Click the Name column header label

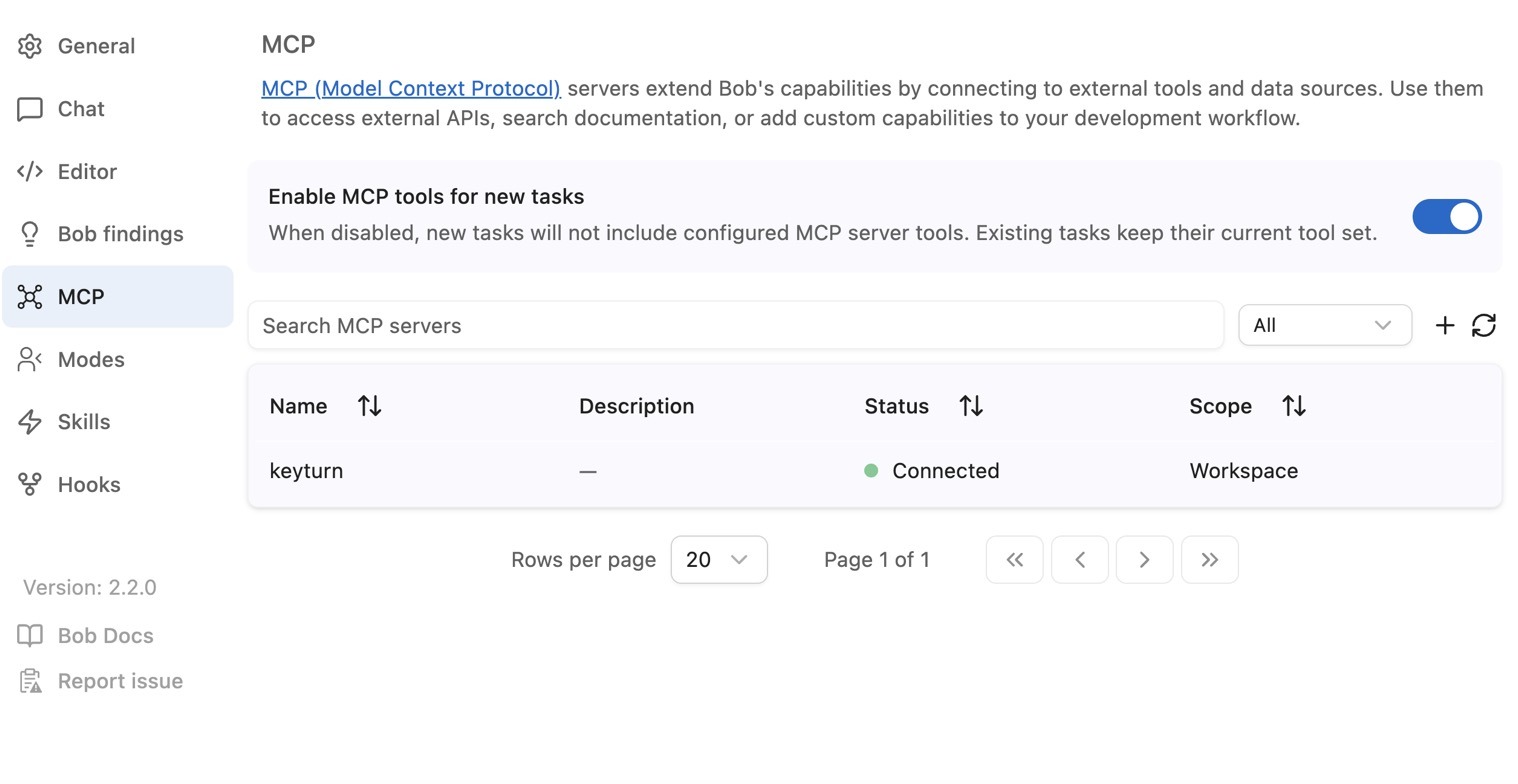[298, 406]
